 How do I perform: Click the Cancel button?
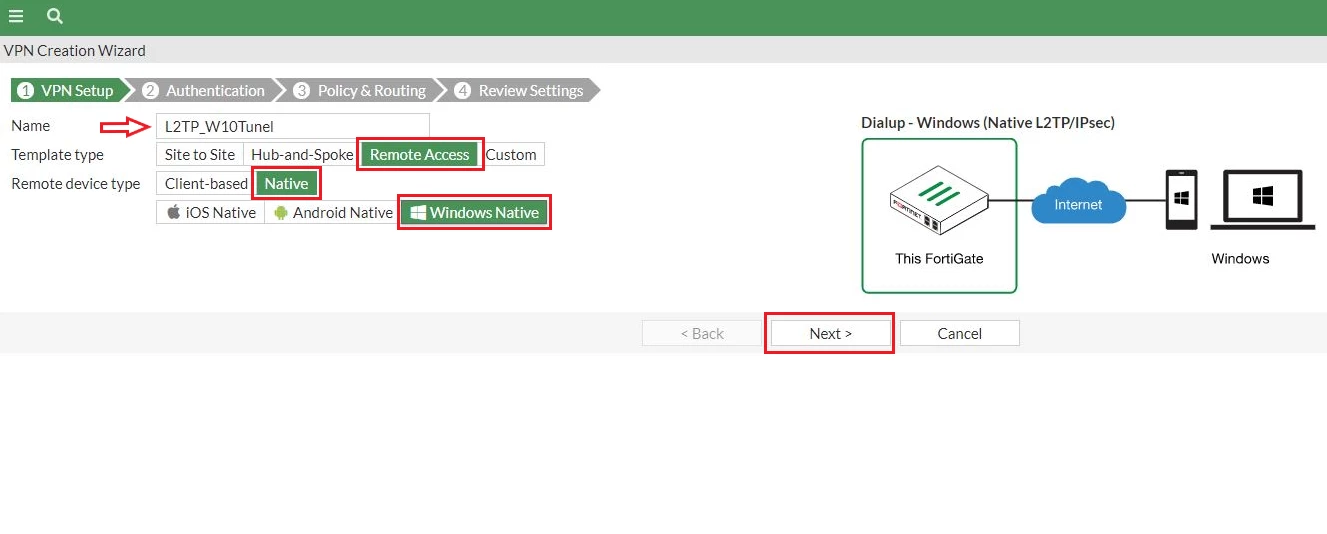click(x=960, y=334)
